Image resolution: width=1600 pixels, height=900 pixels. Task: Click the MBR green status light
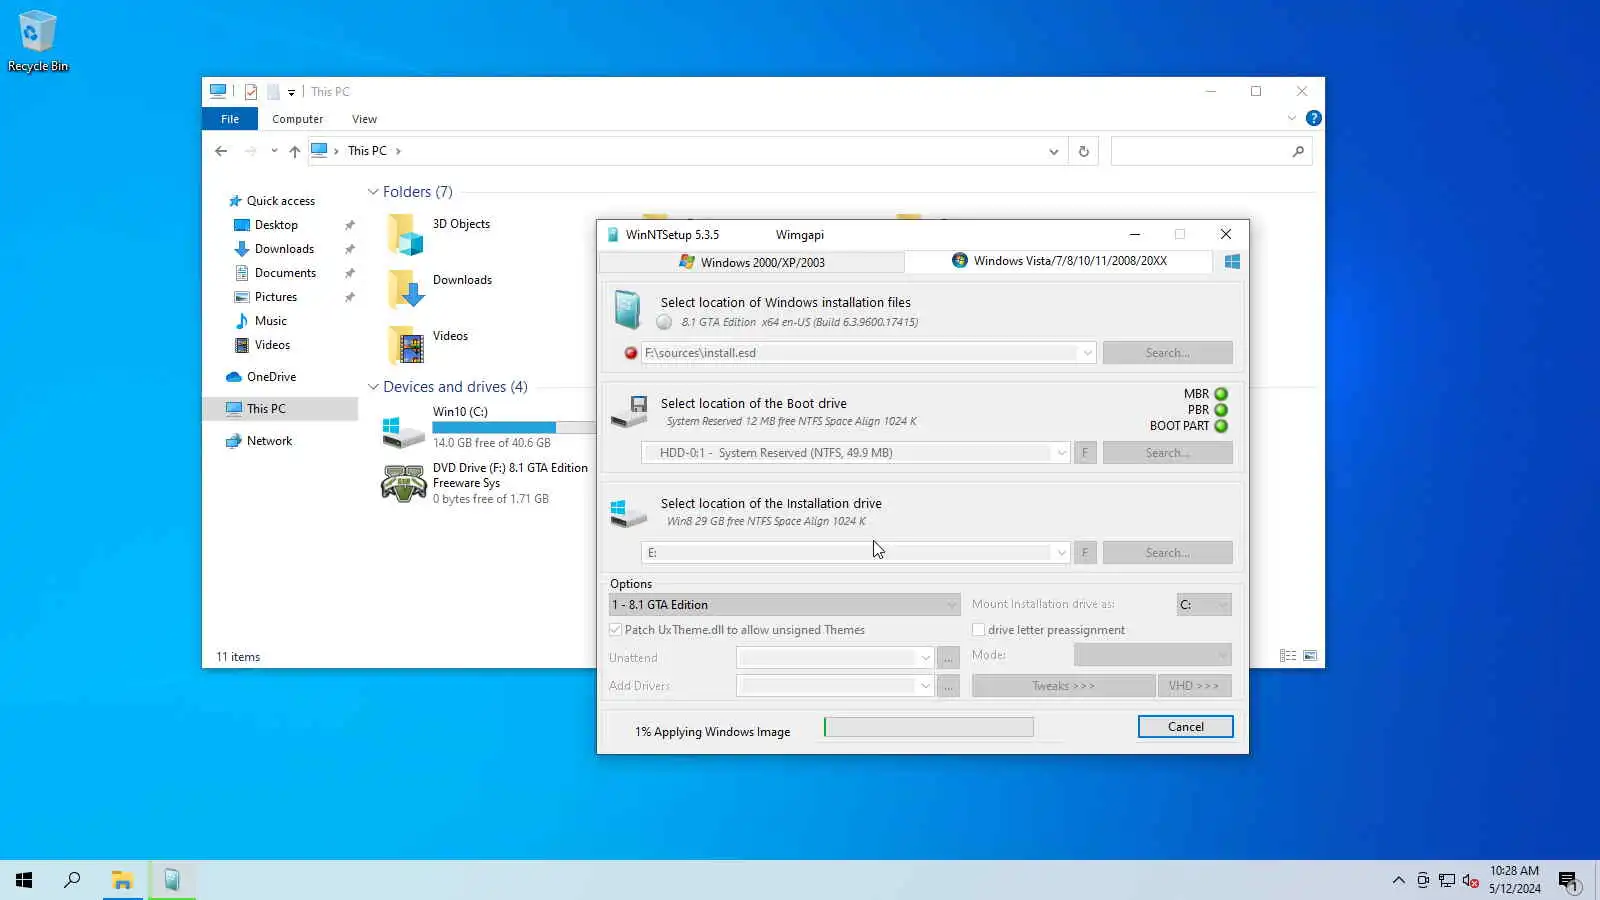click(1221, 394)
